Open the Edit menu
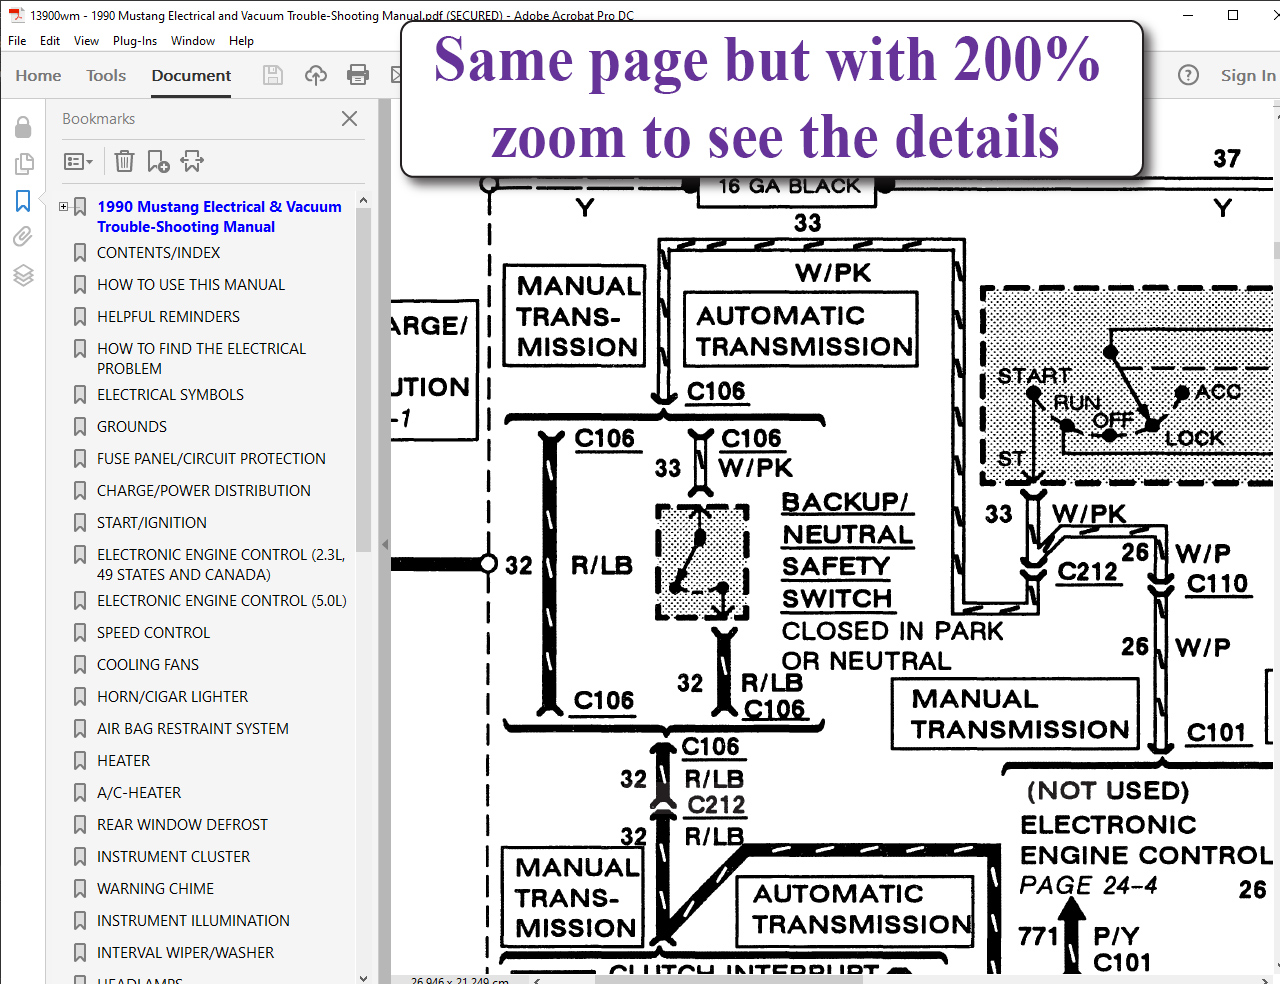The width and height of the screenshot is (1280, 984). 50,41
